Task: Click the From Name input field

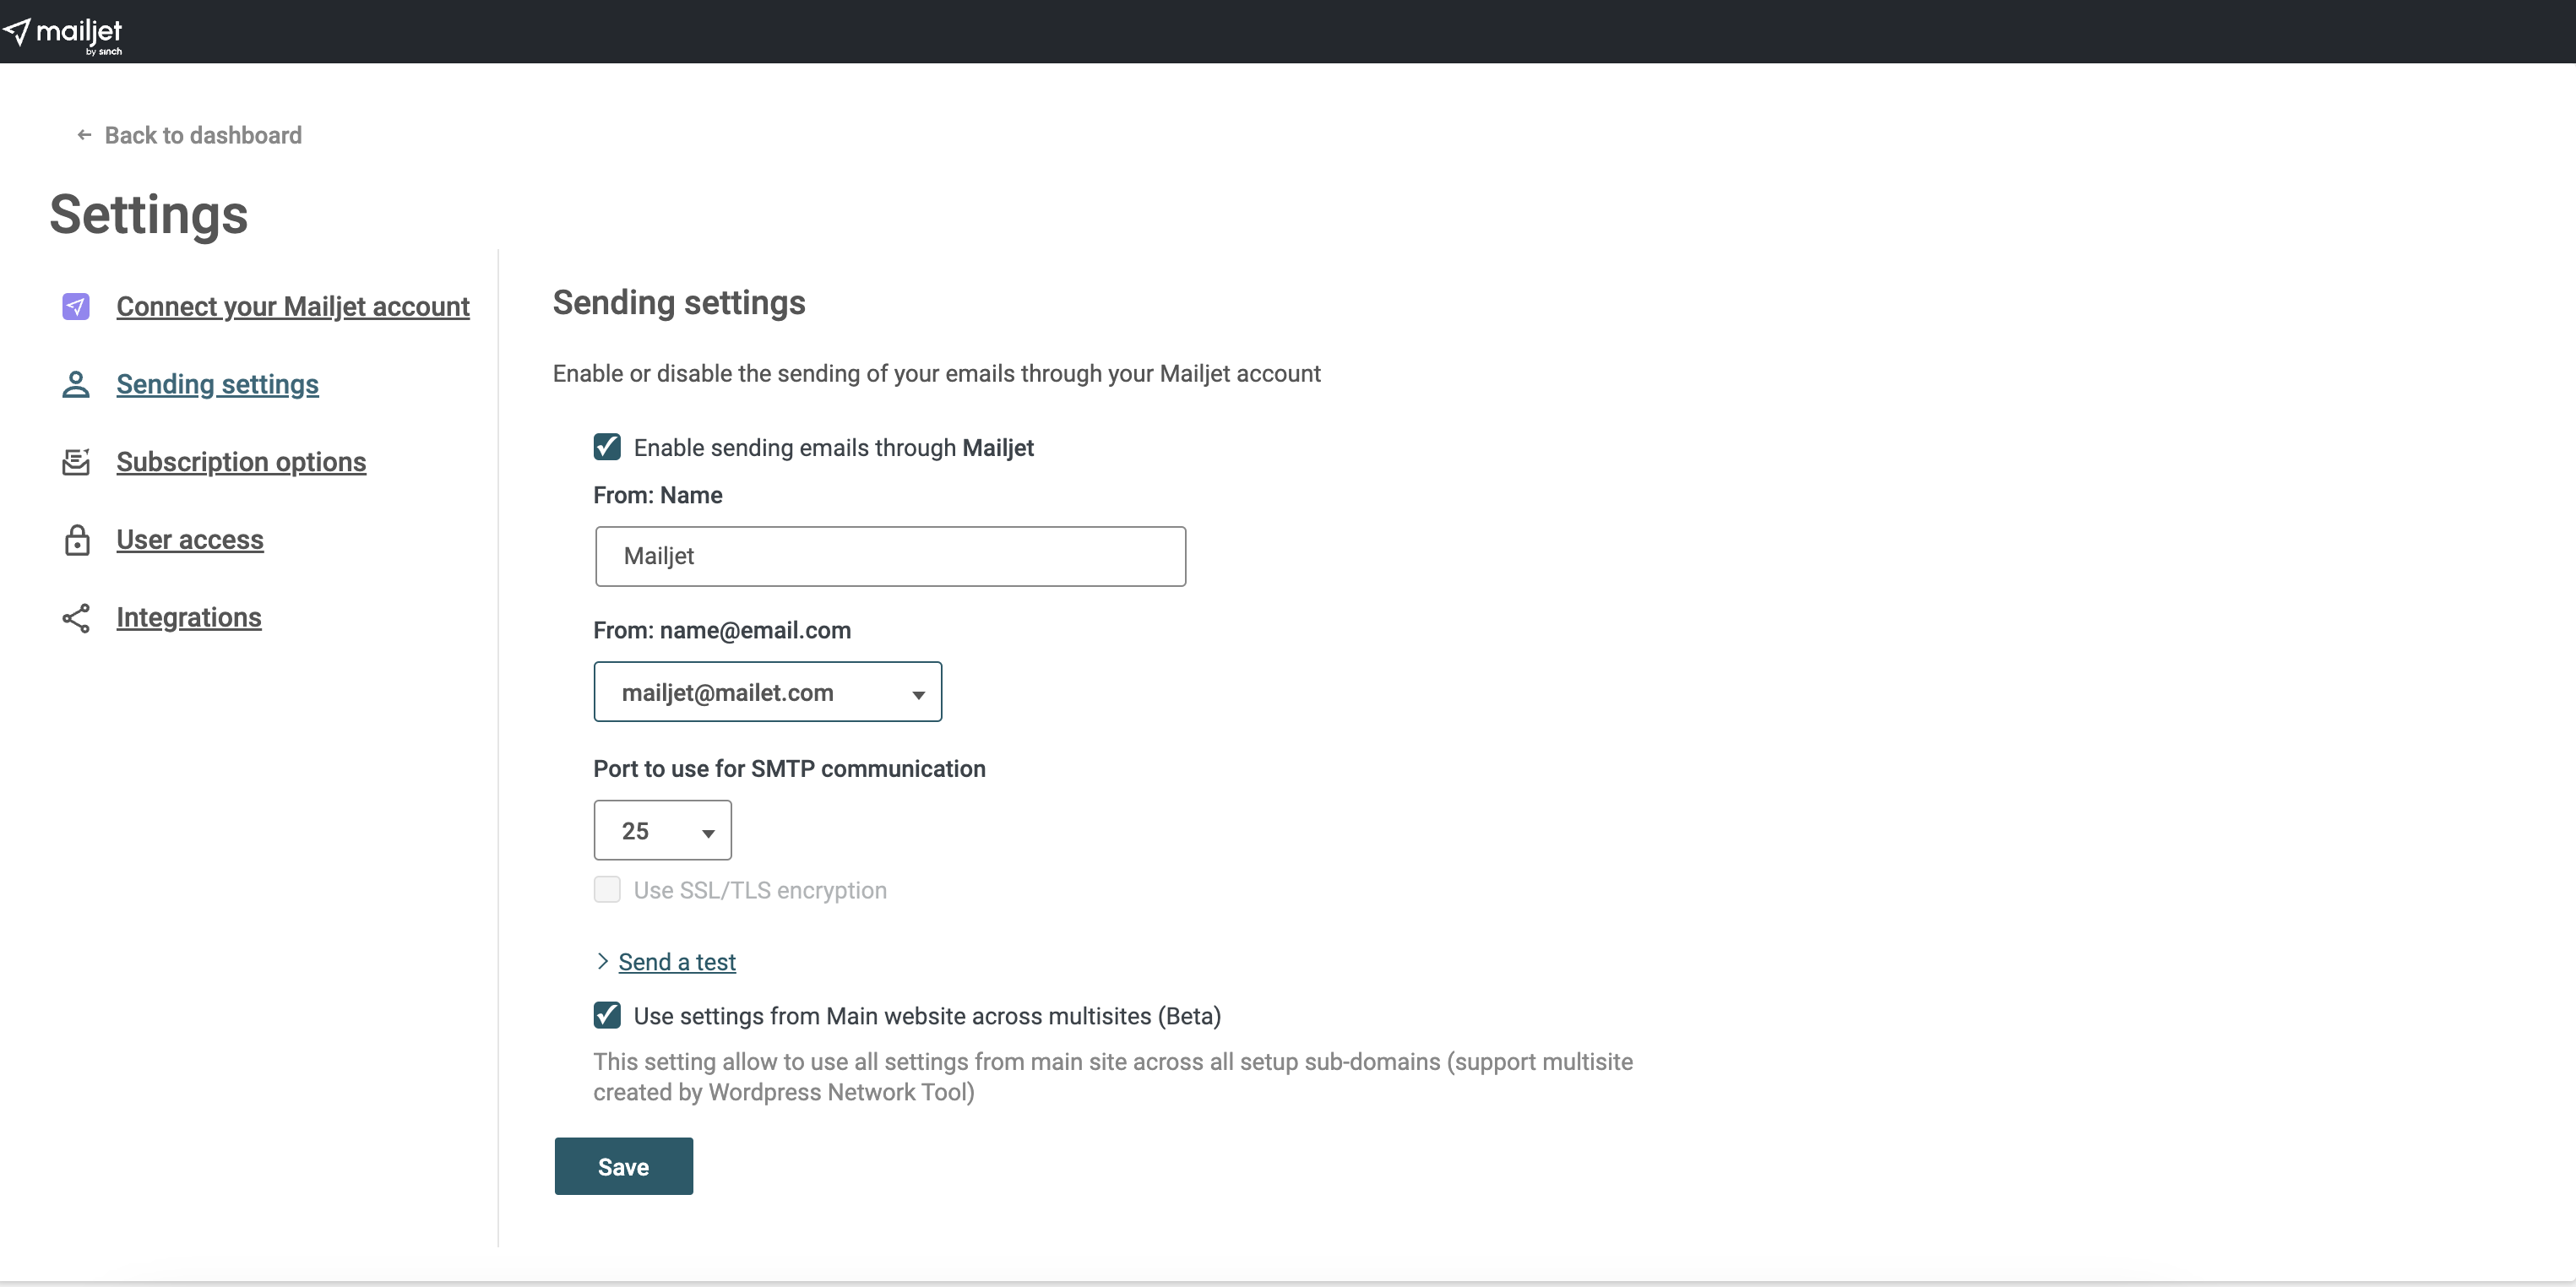Action: tap(890, 556)
